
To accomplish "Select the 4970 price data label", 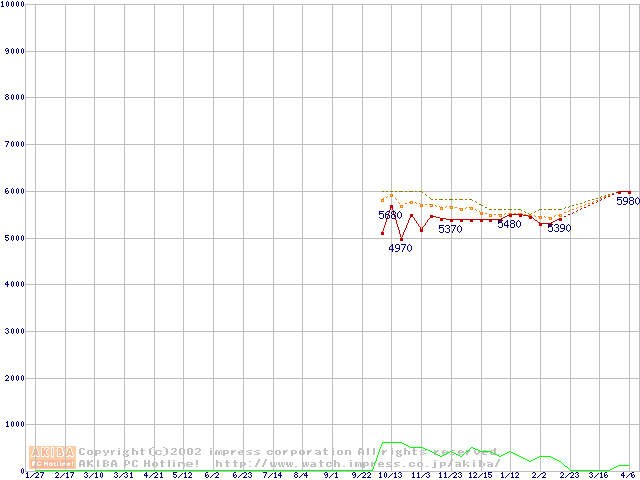I will tap(400, 248).
